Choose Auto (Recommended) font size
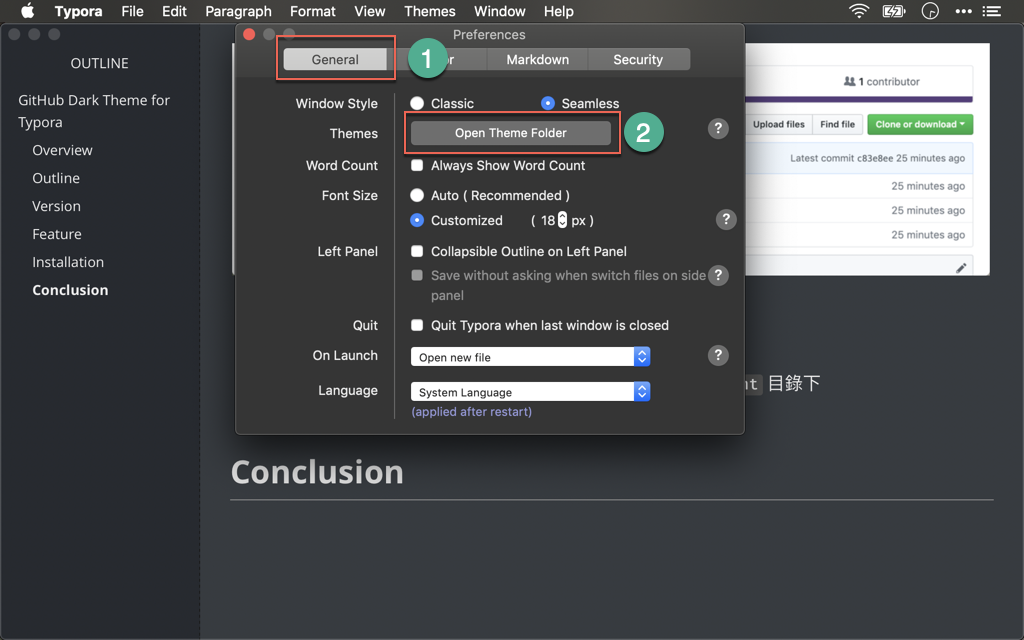 pyautogui.click(x=417, y=195)
